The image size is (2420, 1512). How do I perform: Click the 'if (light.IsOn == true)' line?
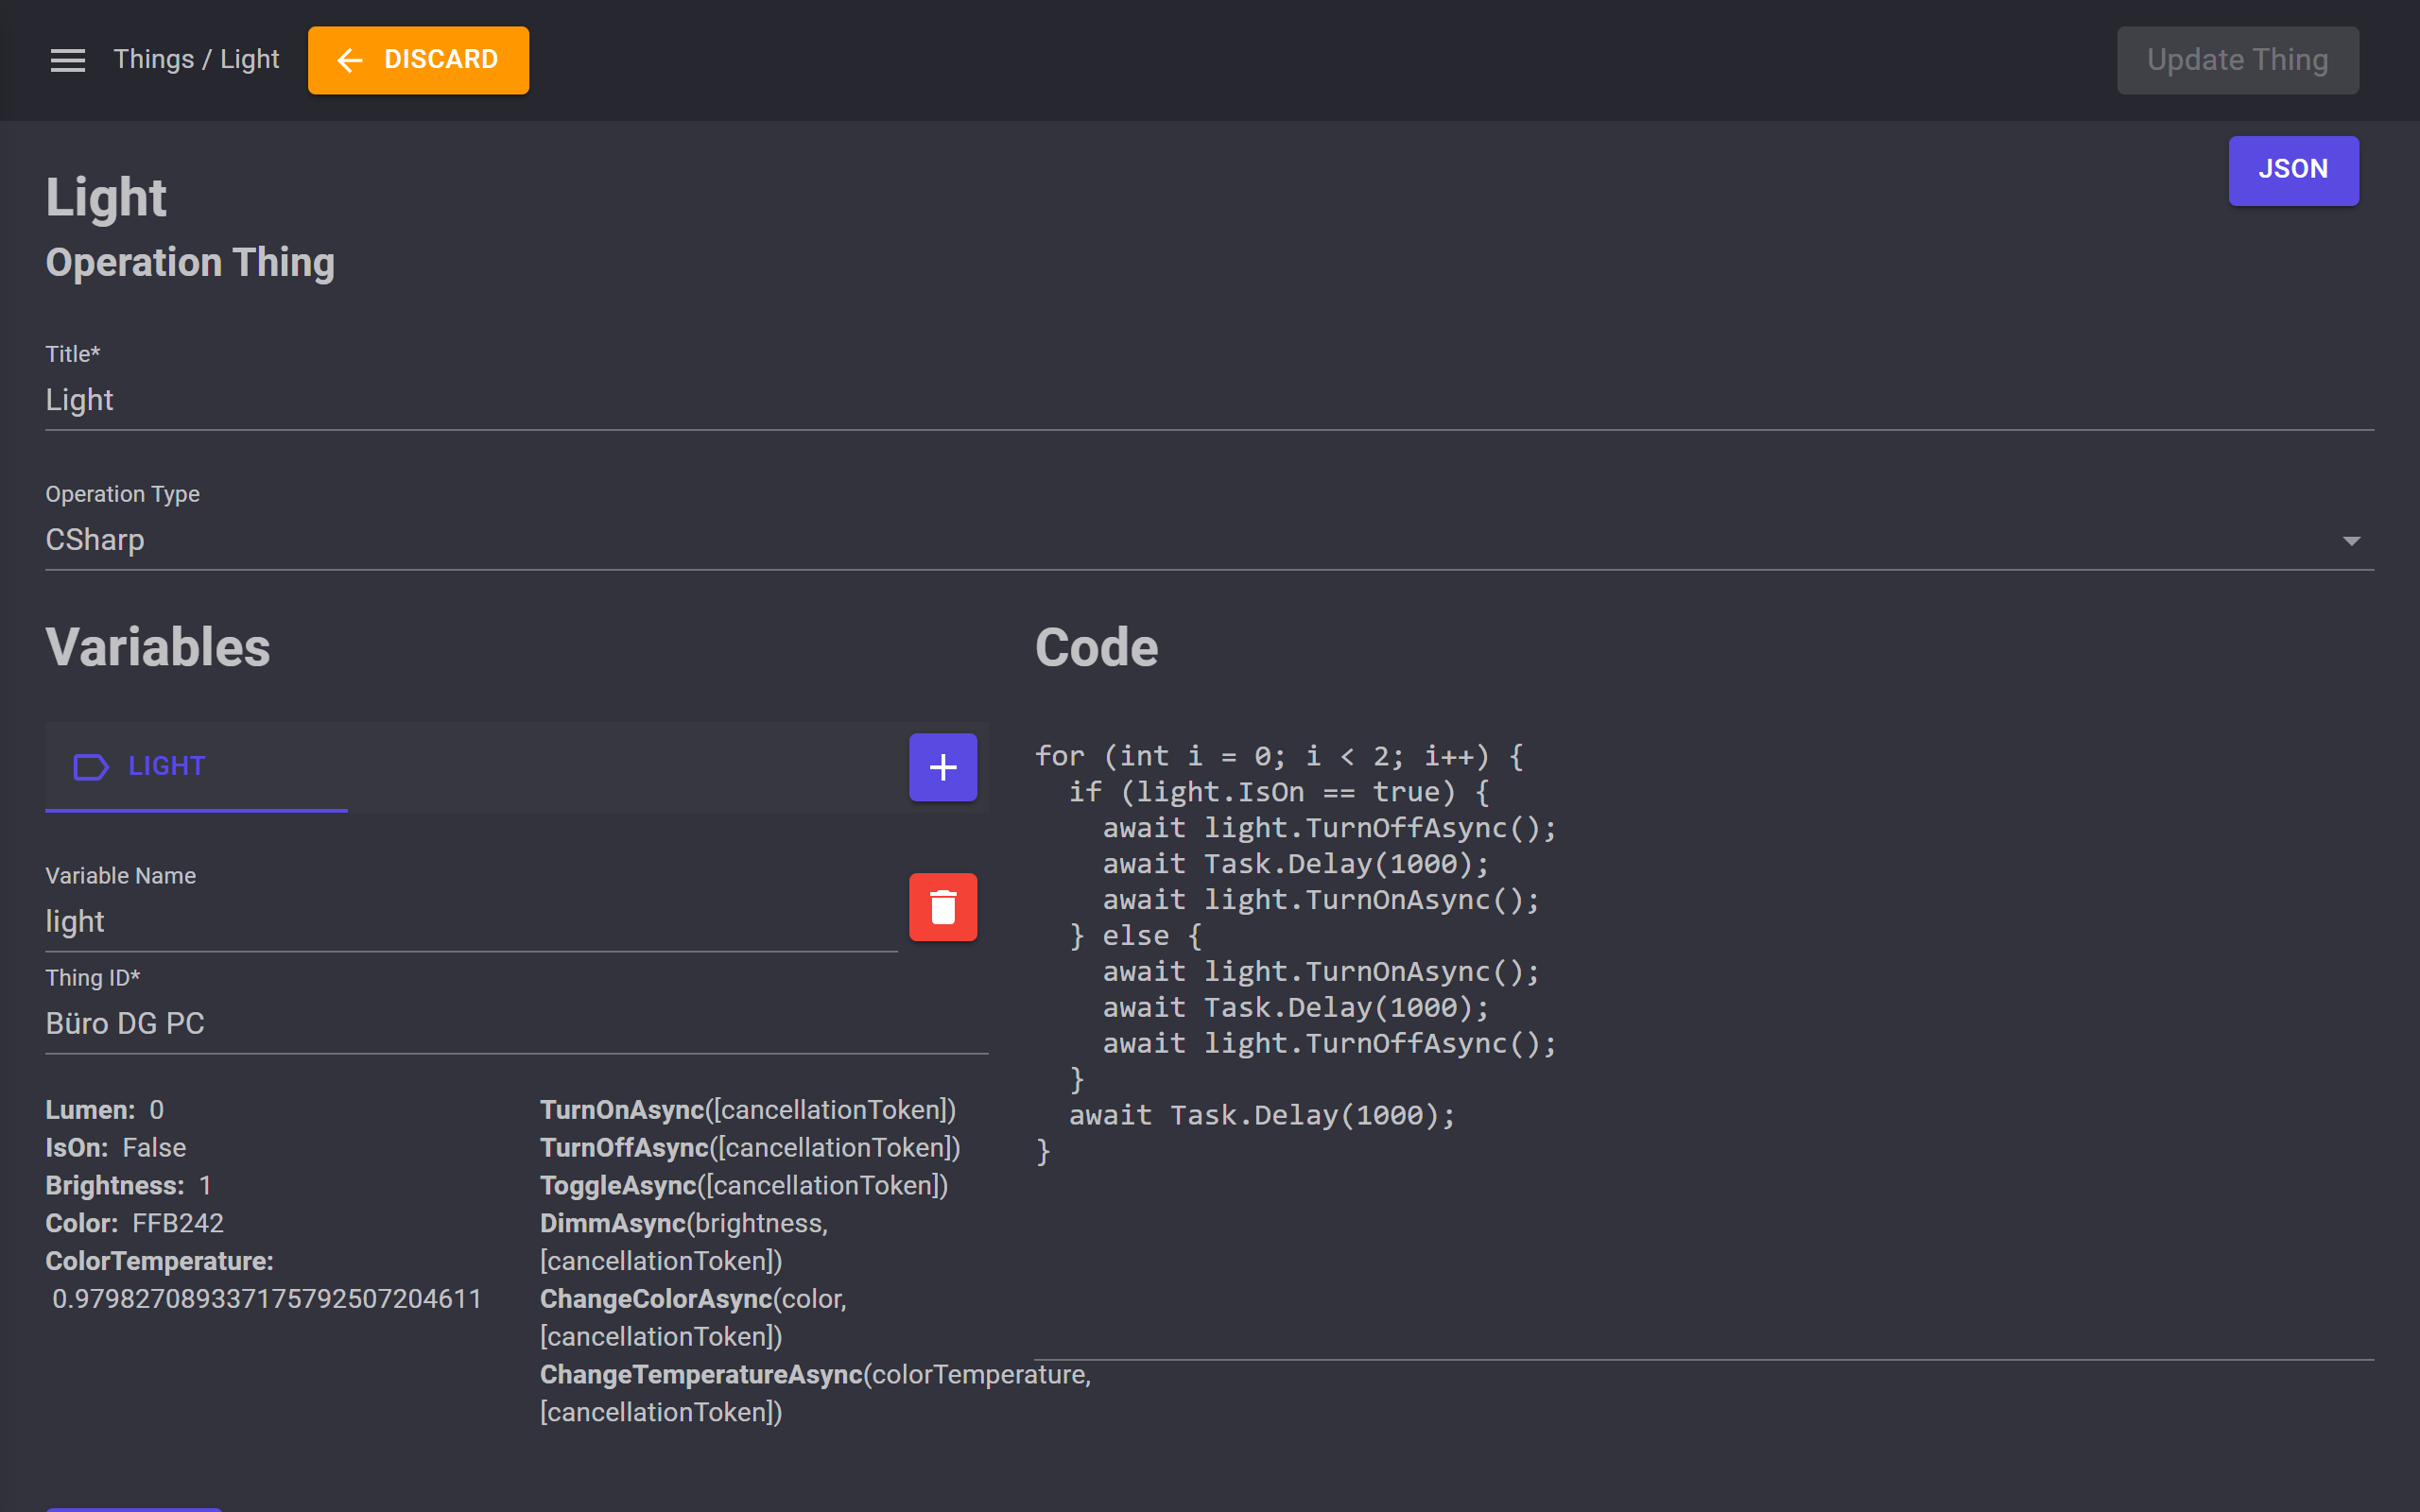coord(1279,792)
